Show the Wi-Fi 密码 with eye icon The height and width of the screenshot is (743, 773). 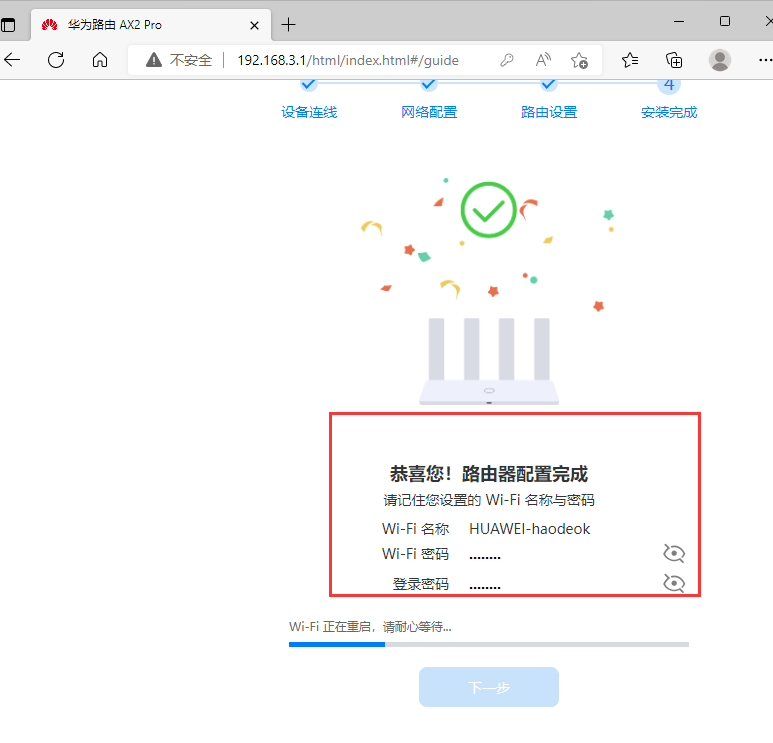[673, 553]
